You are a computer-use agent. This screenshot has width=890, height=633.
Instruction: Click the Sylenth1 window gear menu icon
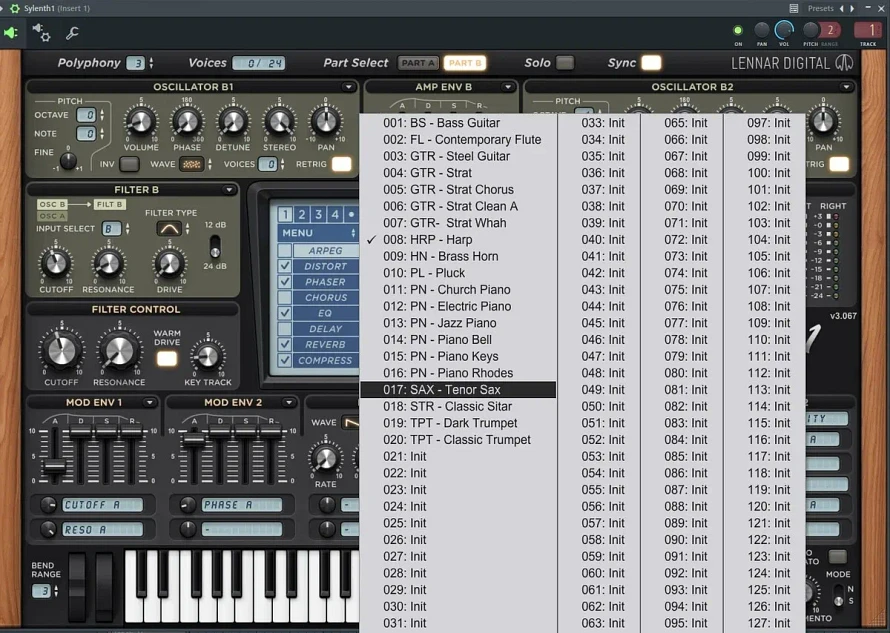point(15,8)
